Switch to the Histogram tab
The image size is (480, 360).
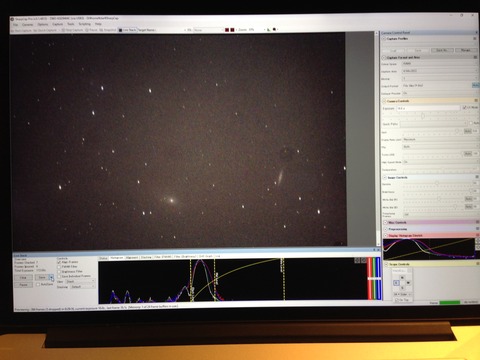click(x=116, y=258)
